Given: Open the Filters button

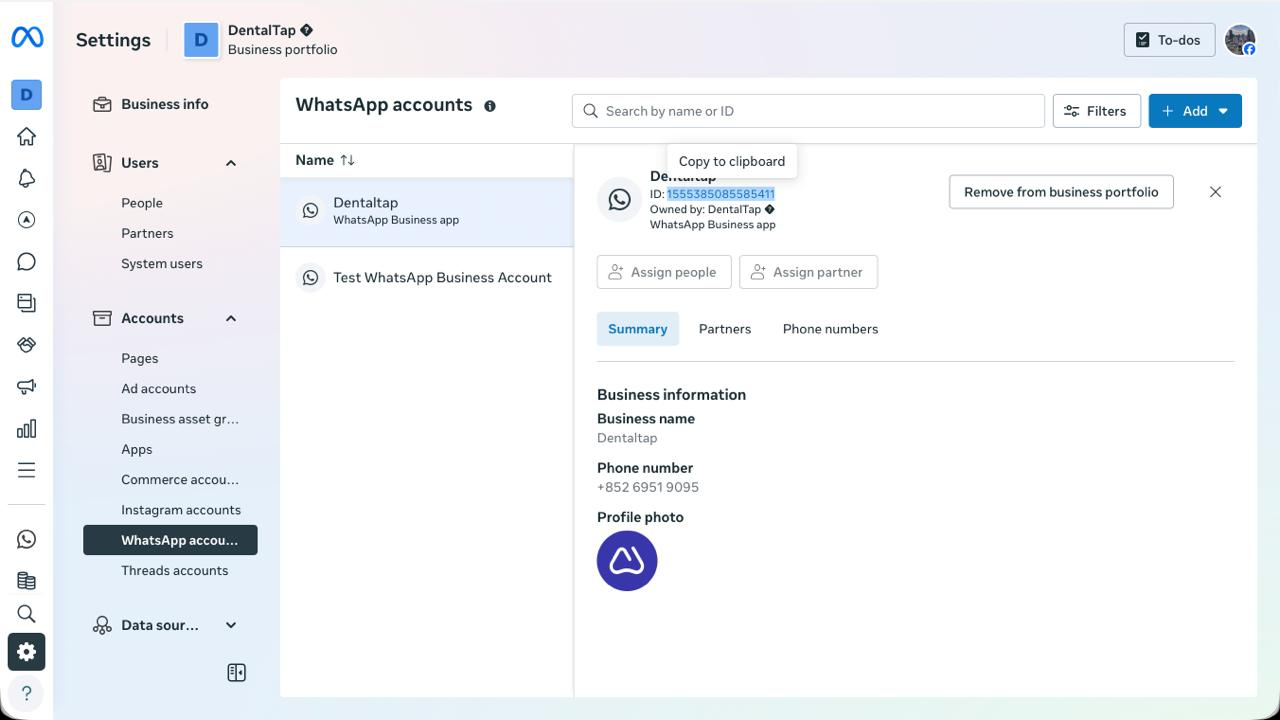Looking at the screenshot, I should tap(1096, 111).
